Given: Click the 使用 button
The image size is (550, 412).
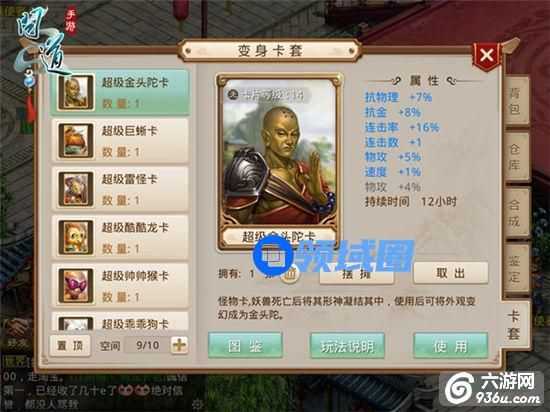Looking at the screenshot, I should [x=451, y=346].
